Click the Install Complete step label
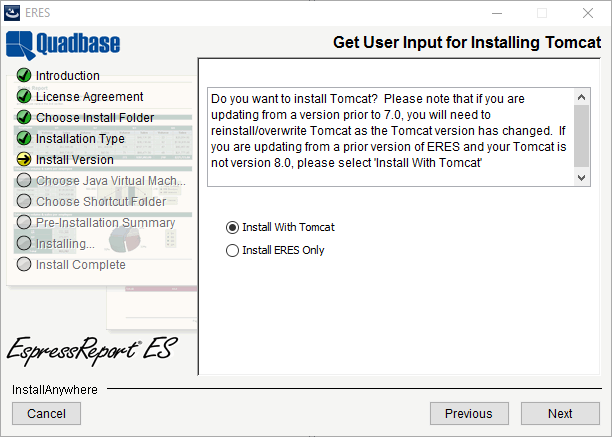612x437 pixels. [x=81, y=265]
